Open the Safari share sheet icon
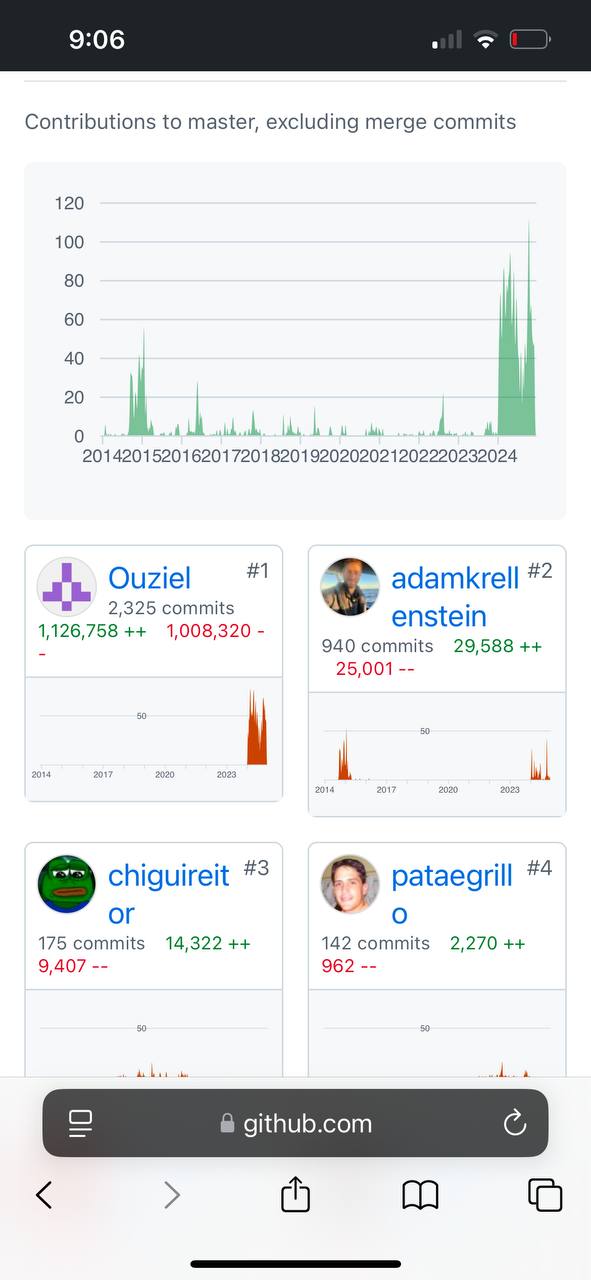Screen dimensions: 591x1280 (295, 1193)
